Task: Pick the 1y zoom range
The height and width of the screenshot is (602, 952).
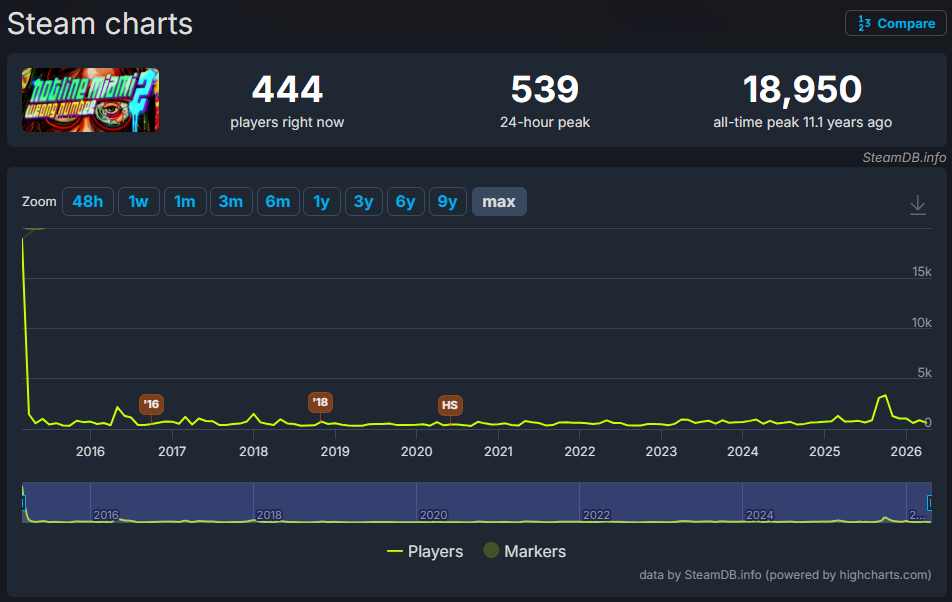Action: 322,201
